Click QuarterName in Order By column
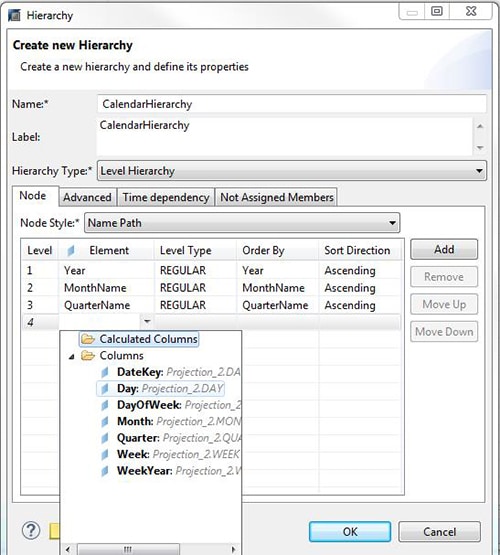The width and height of the screenshot is (500, 555). coord(275,305)
